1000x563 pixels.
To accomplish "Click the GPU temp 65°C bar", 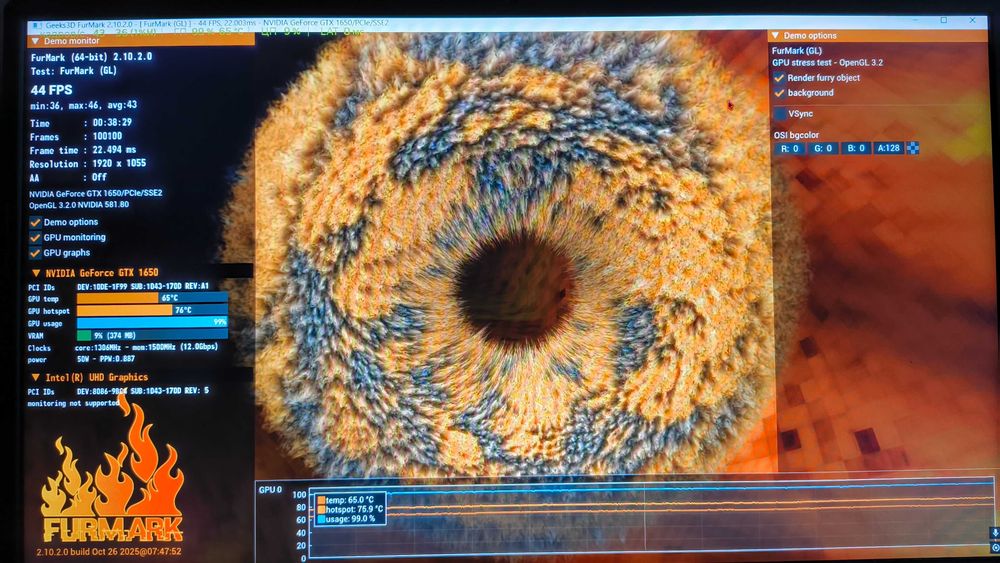I will (x=152, y=298).
